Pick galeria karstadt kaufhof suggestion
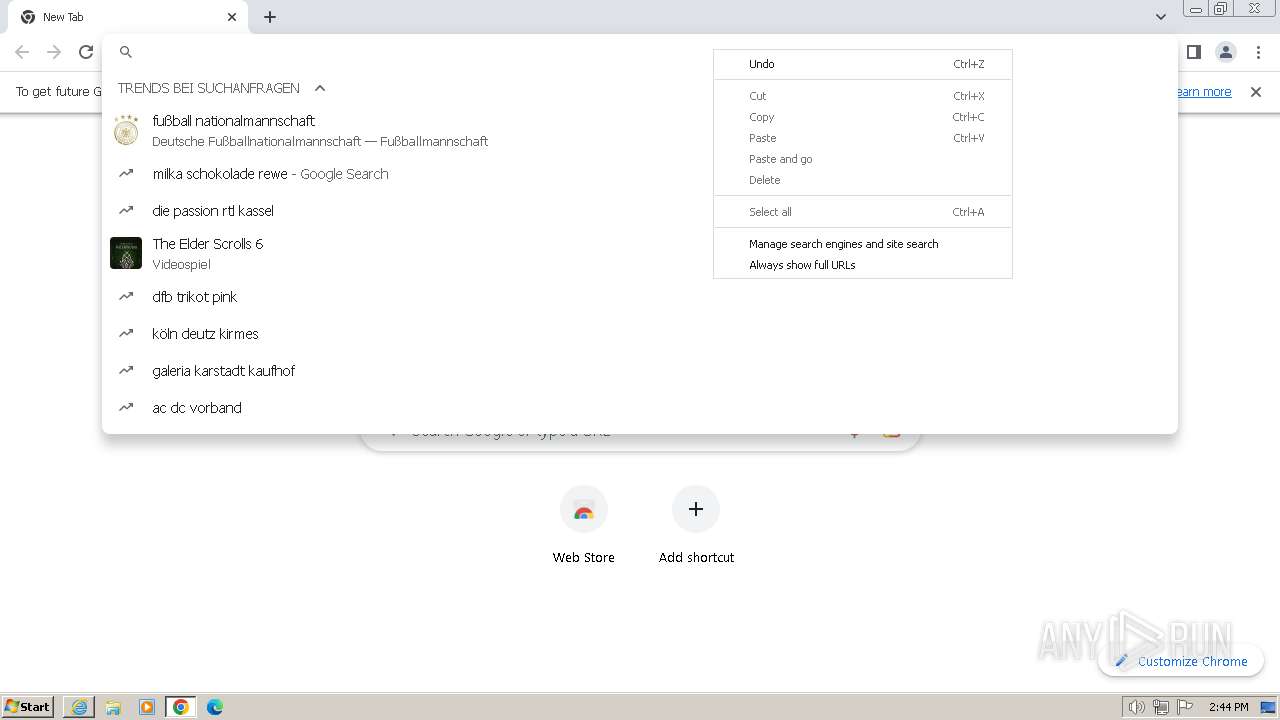Viewport: 1280px width, 720px height. point(640,371)
